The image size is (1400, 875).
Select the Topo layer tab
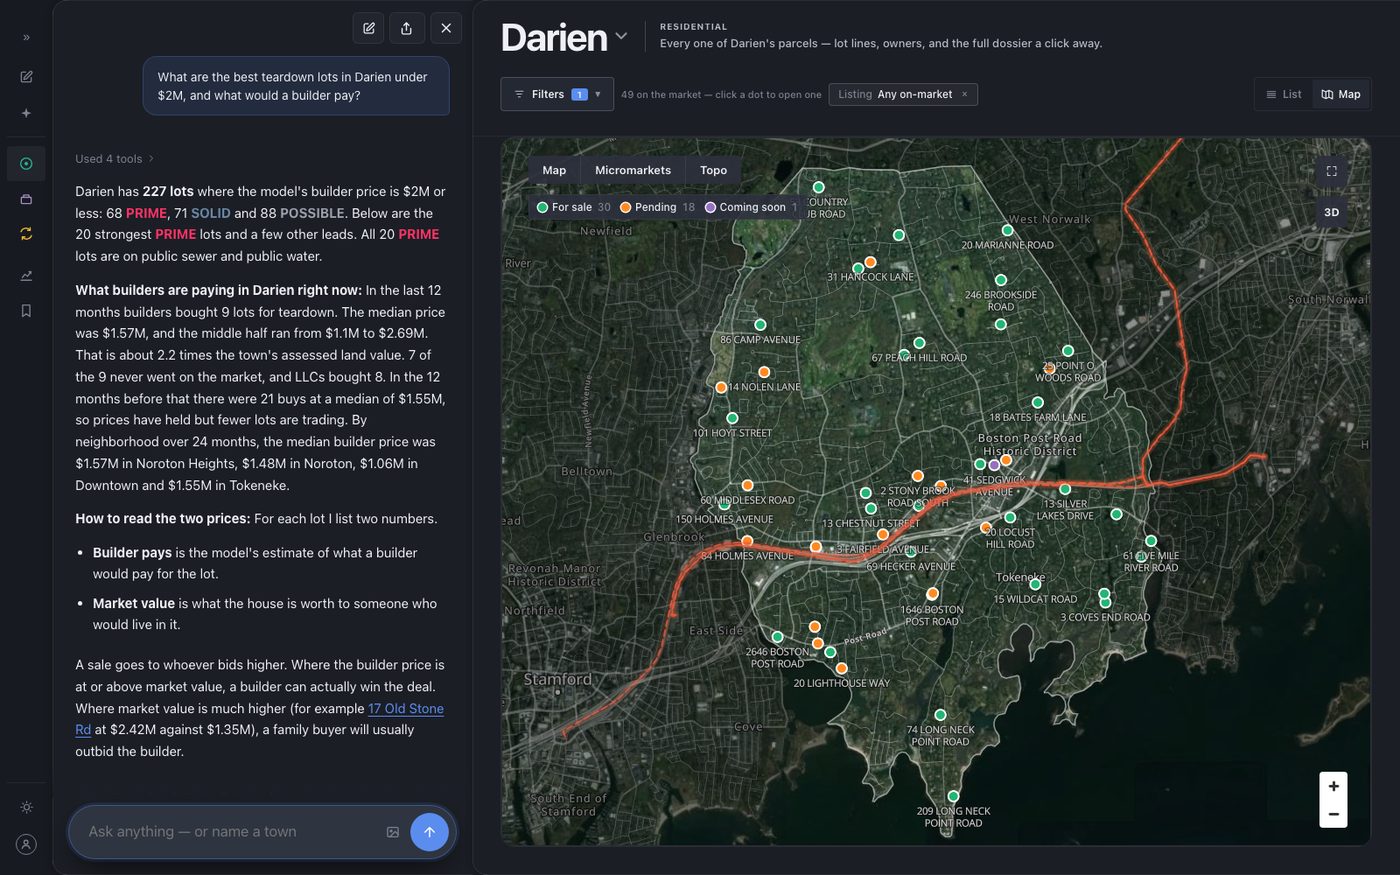(x=714, y=170)
